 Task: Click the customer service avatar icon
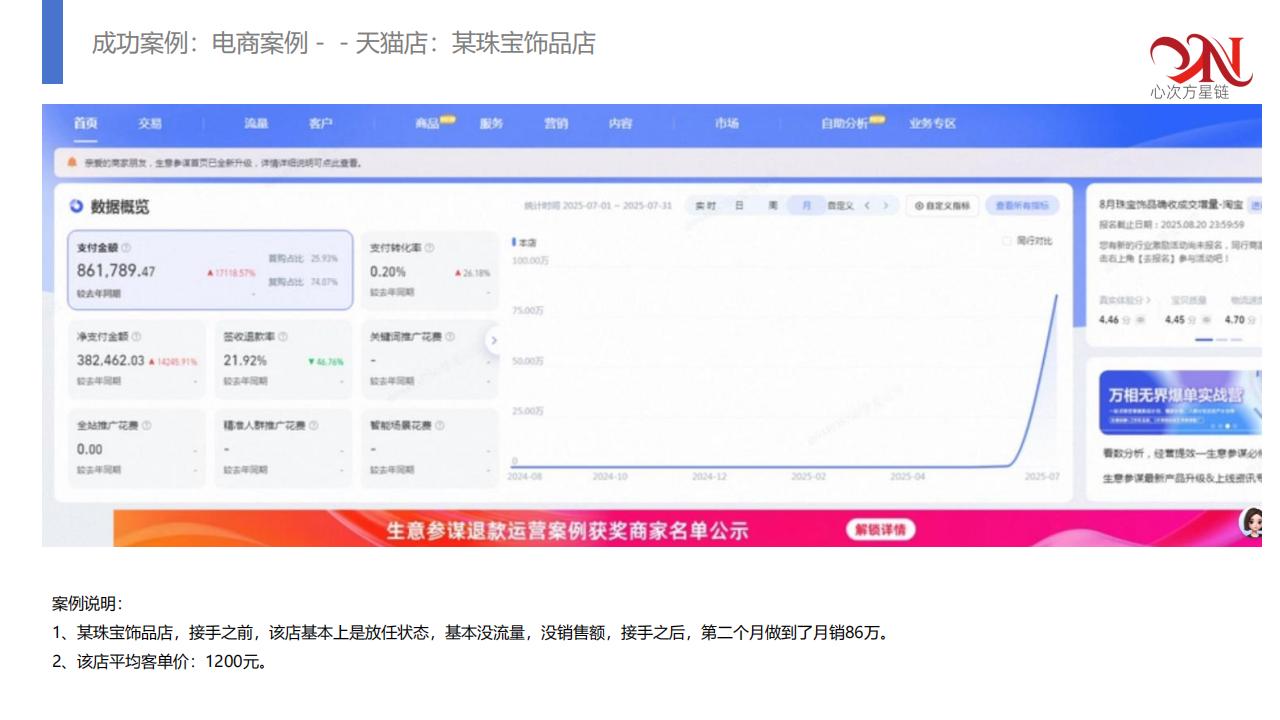tap(1250, 521)
